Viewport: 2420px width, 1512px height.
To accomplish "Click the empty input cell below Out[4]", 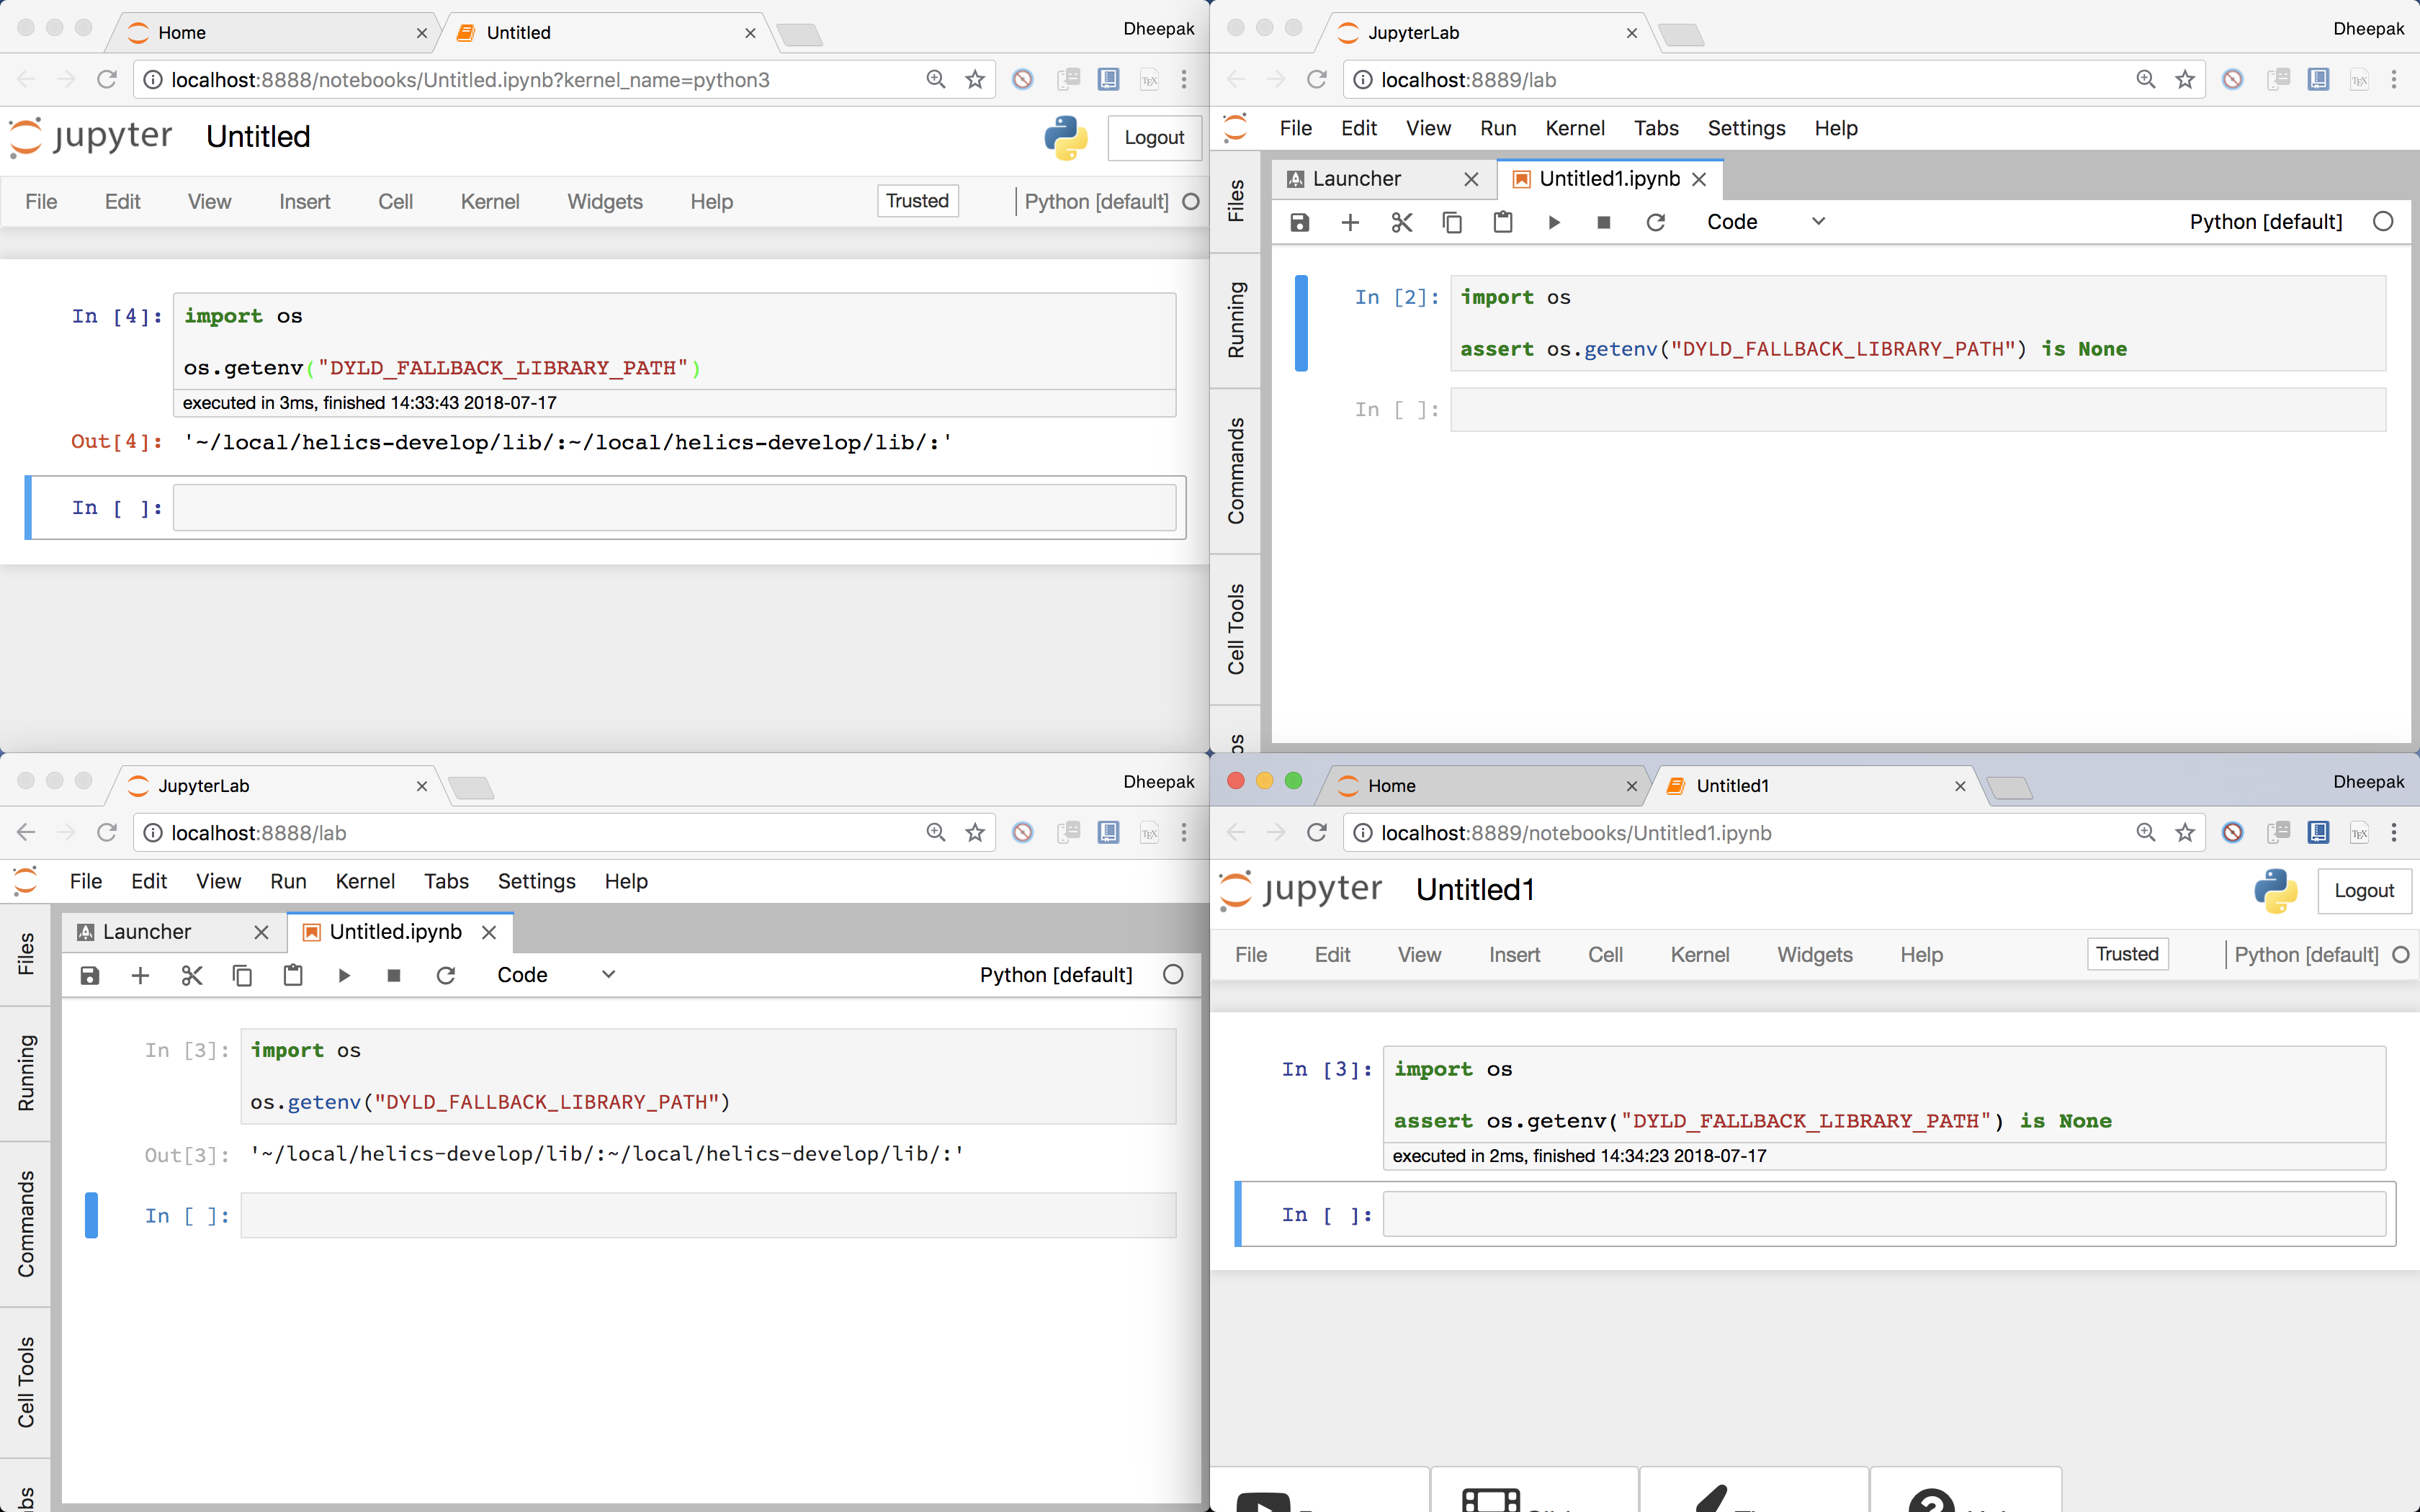I will (x=675, y=507).
